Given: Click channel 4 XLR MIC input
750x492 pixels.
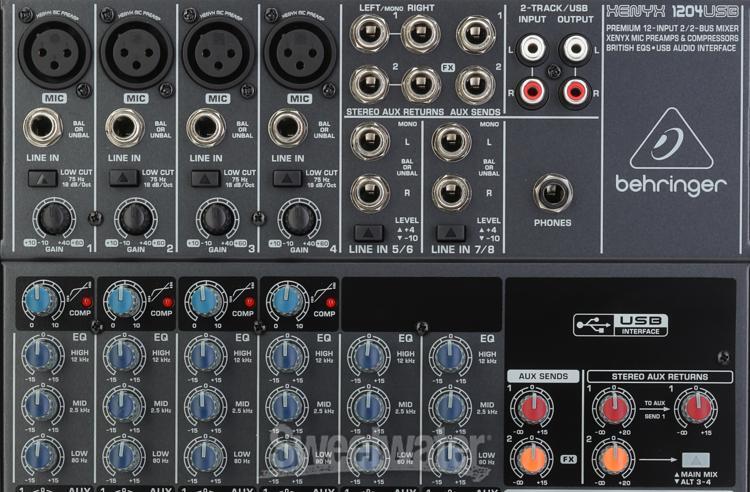Looking at the screenshot, I should [300, 53].
